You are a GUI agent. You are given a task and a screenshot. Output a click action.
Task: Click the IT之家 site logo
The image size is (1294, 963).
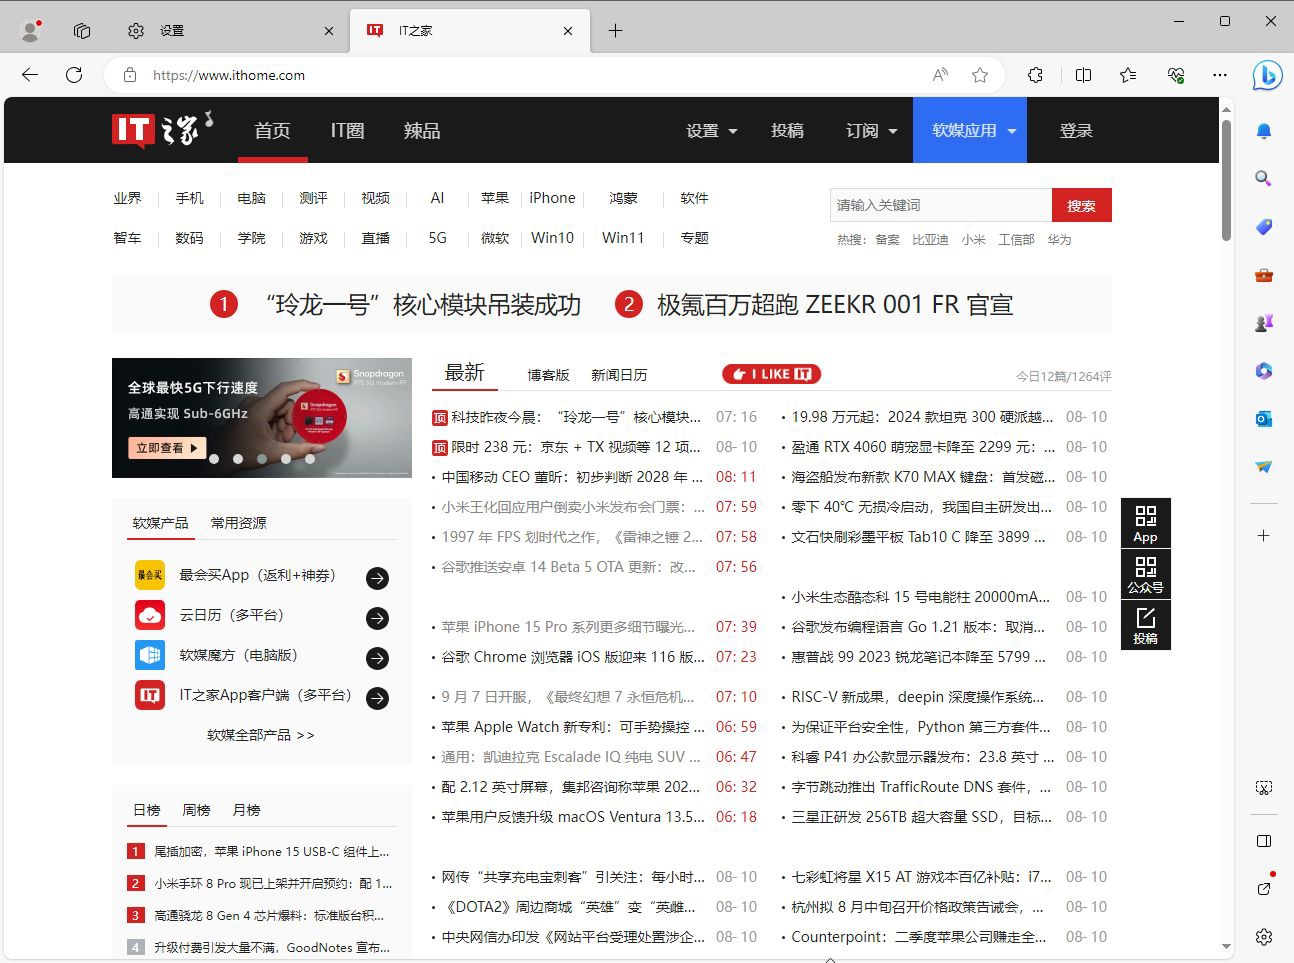pos(162,130)
